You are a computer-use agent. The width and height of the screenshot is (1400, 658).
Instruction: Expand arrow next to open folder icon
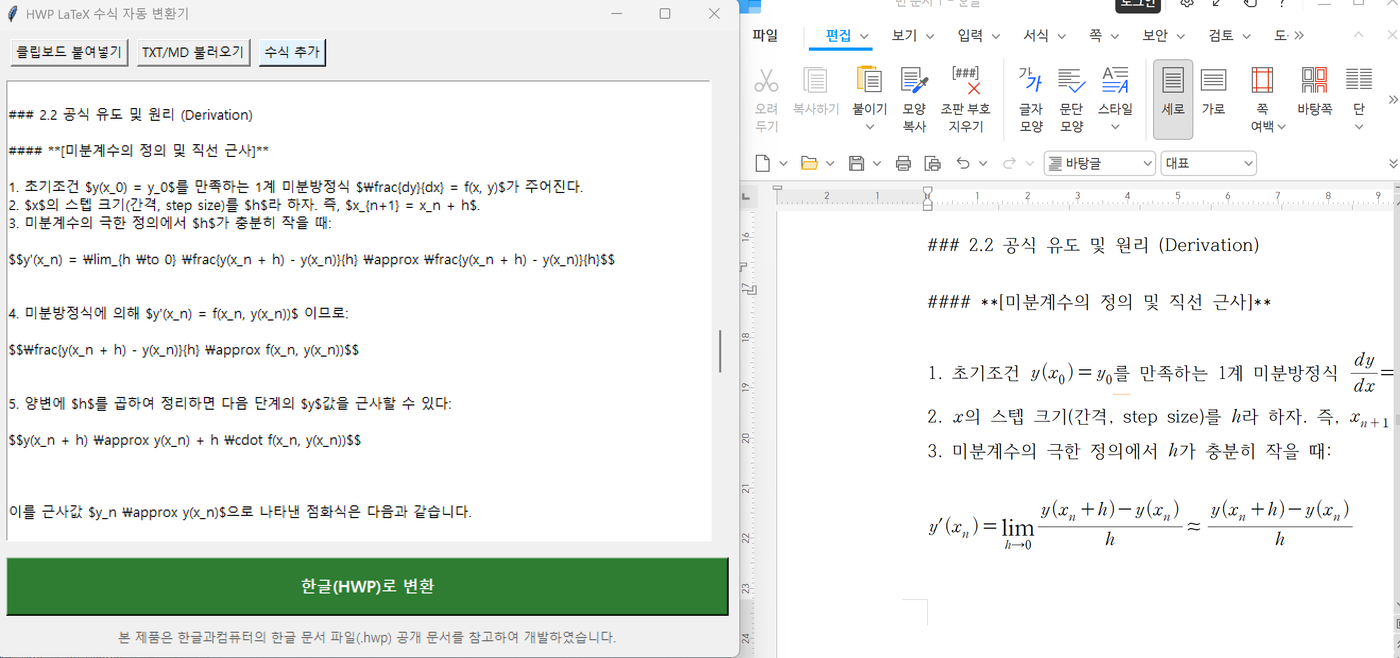[x=830, y=163]
